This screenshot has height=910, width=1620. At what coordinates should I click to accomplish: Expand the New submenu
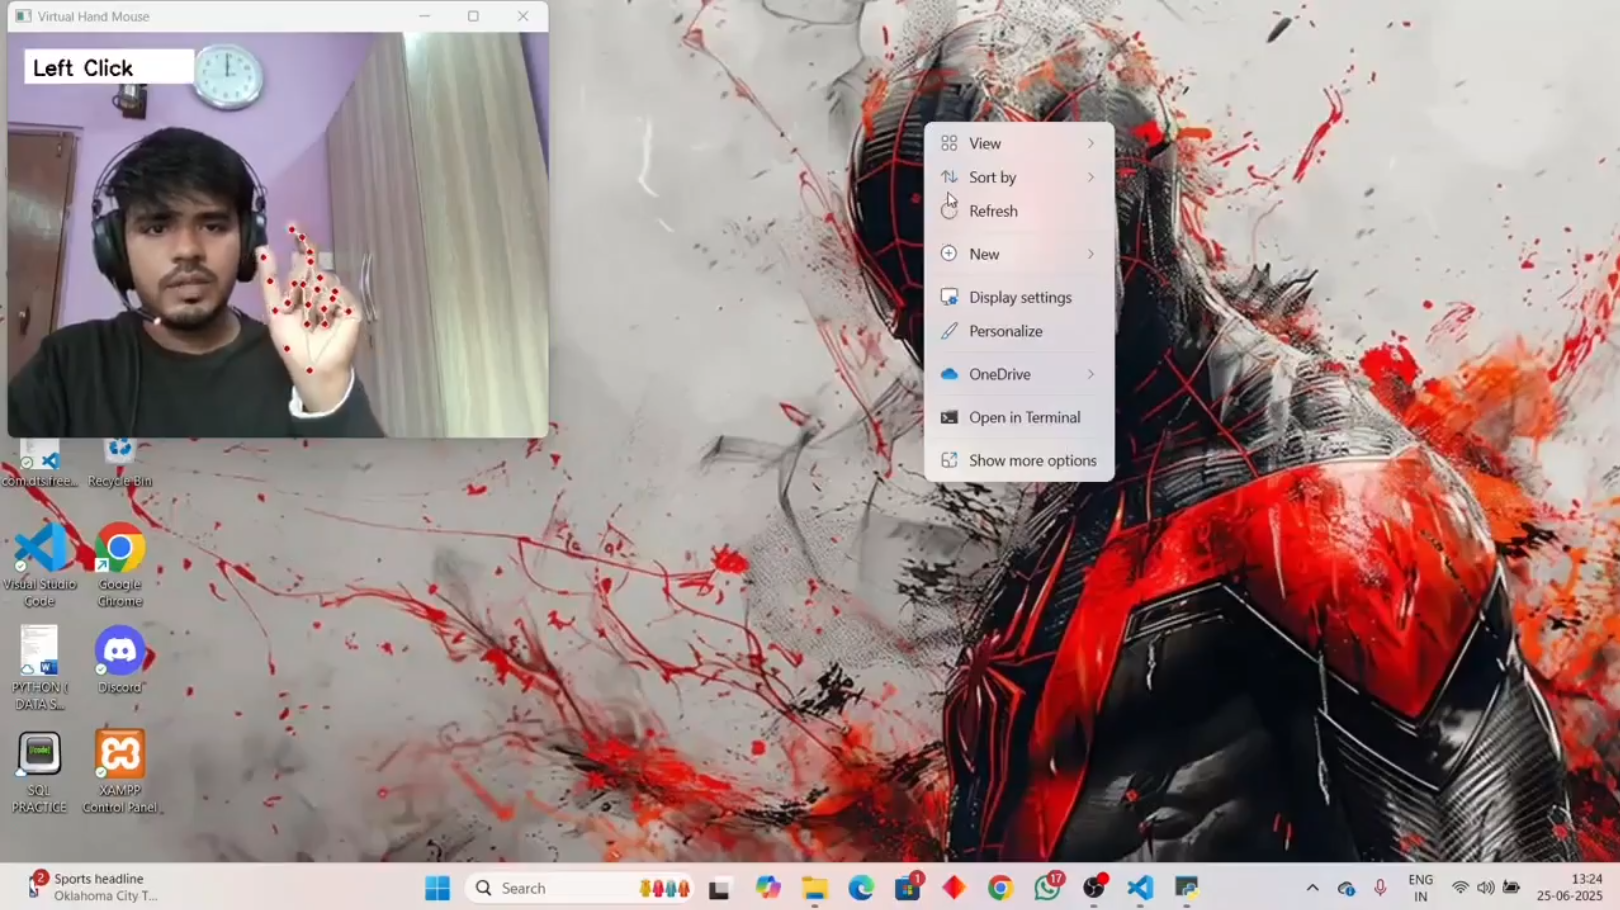(x=1019, y=254)
